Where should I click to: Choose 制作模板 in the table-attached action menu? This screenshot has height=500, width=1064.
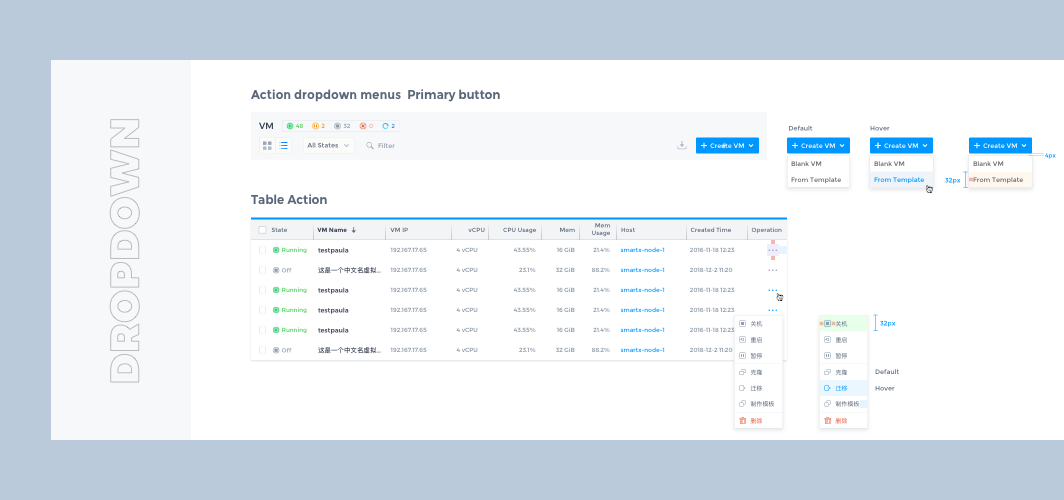[759, 404]
